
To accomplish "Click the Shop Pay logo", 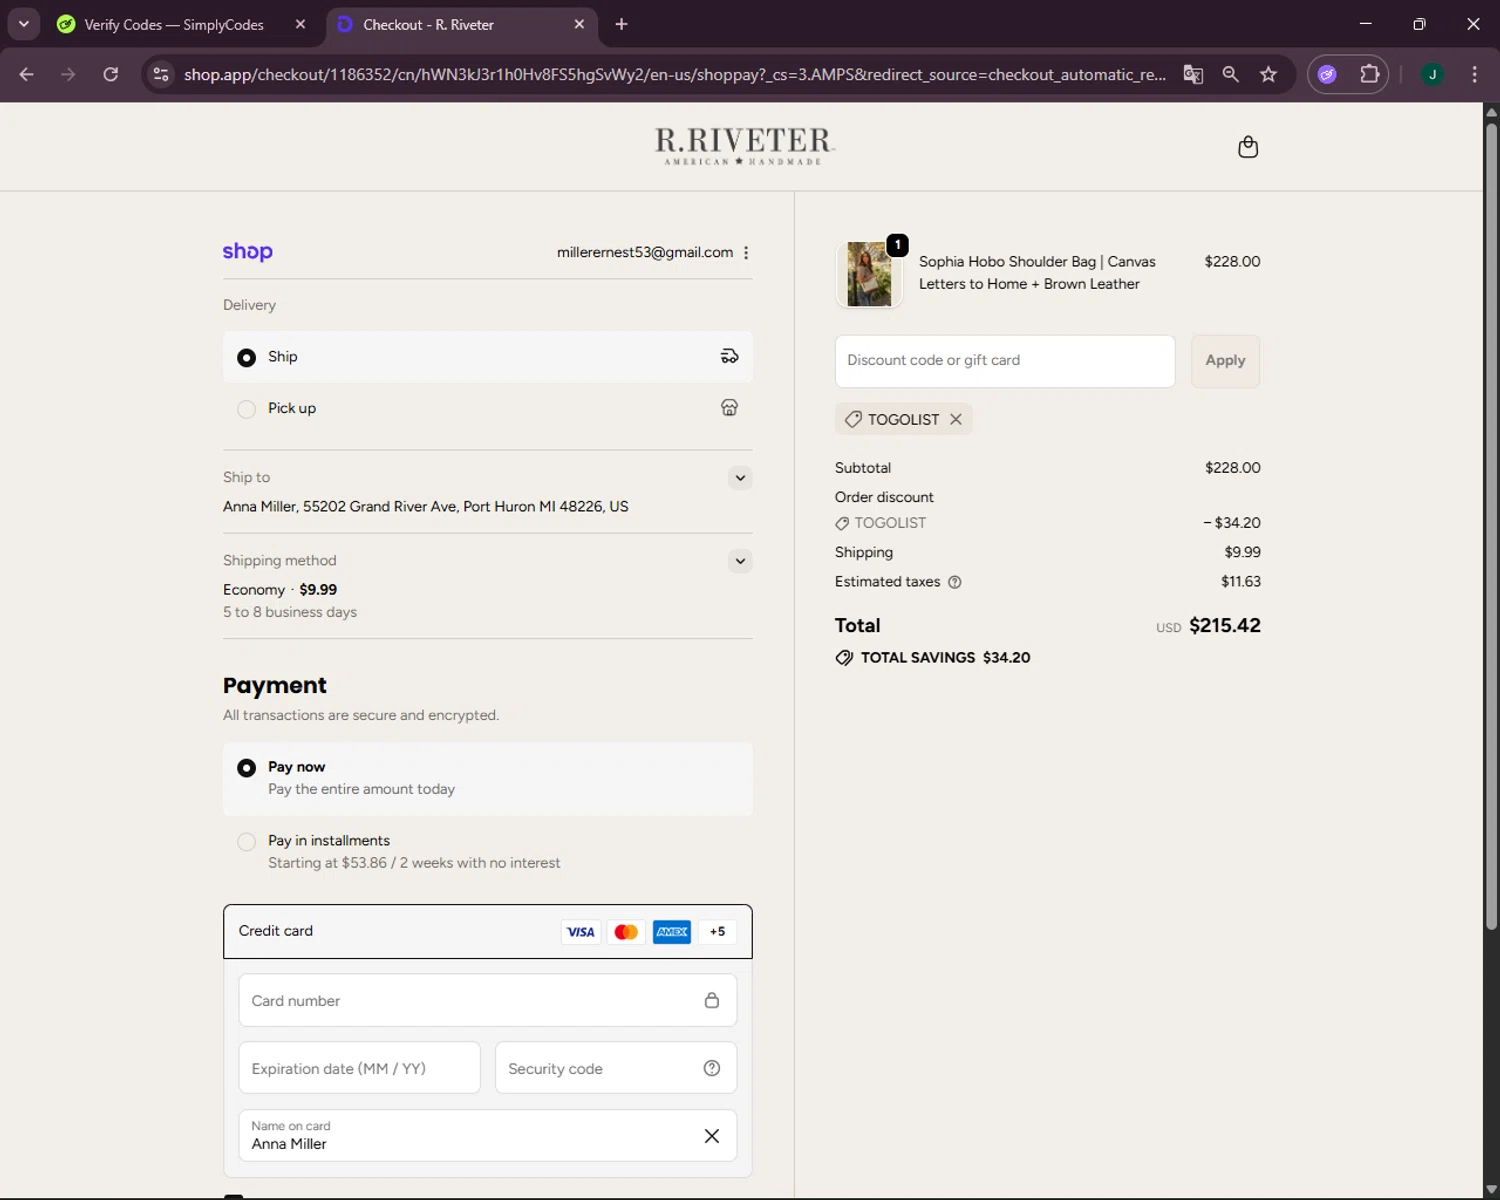I will pos(247,251).
